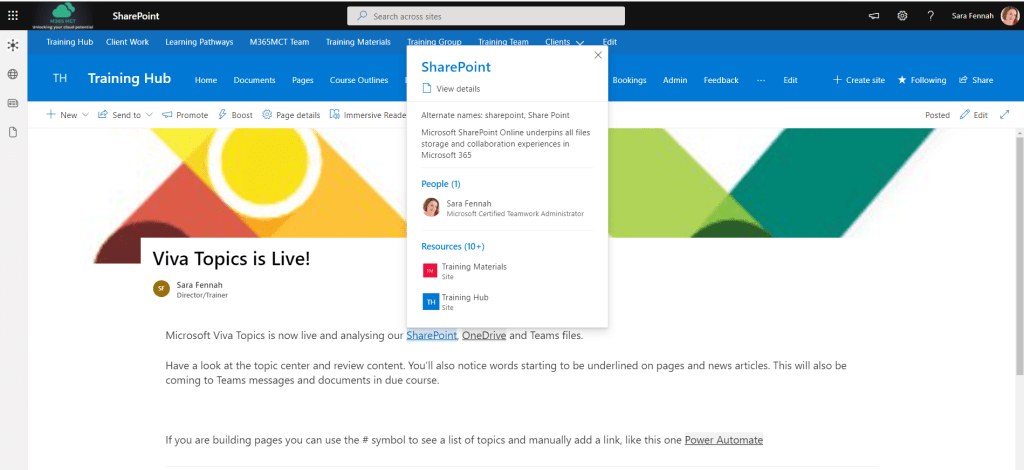Expand the New dropdown arrow
1024x470 pixels.
[x=85, y=115]
